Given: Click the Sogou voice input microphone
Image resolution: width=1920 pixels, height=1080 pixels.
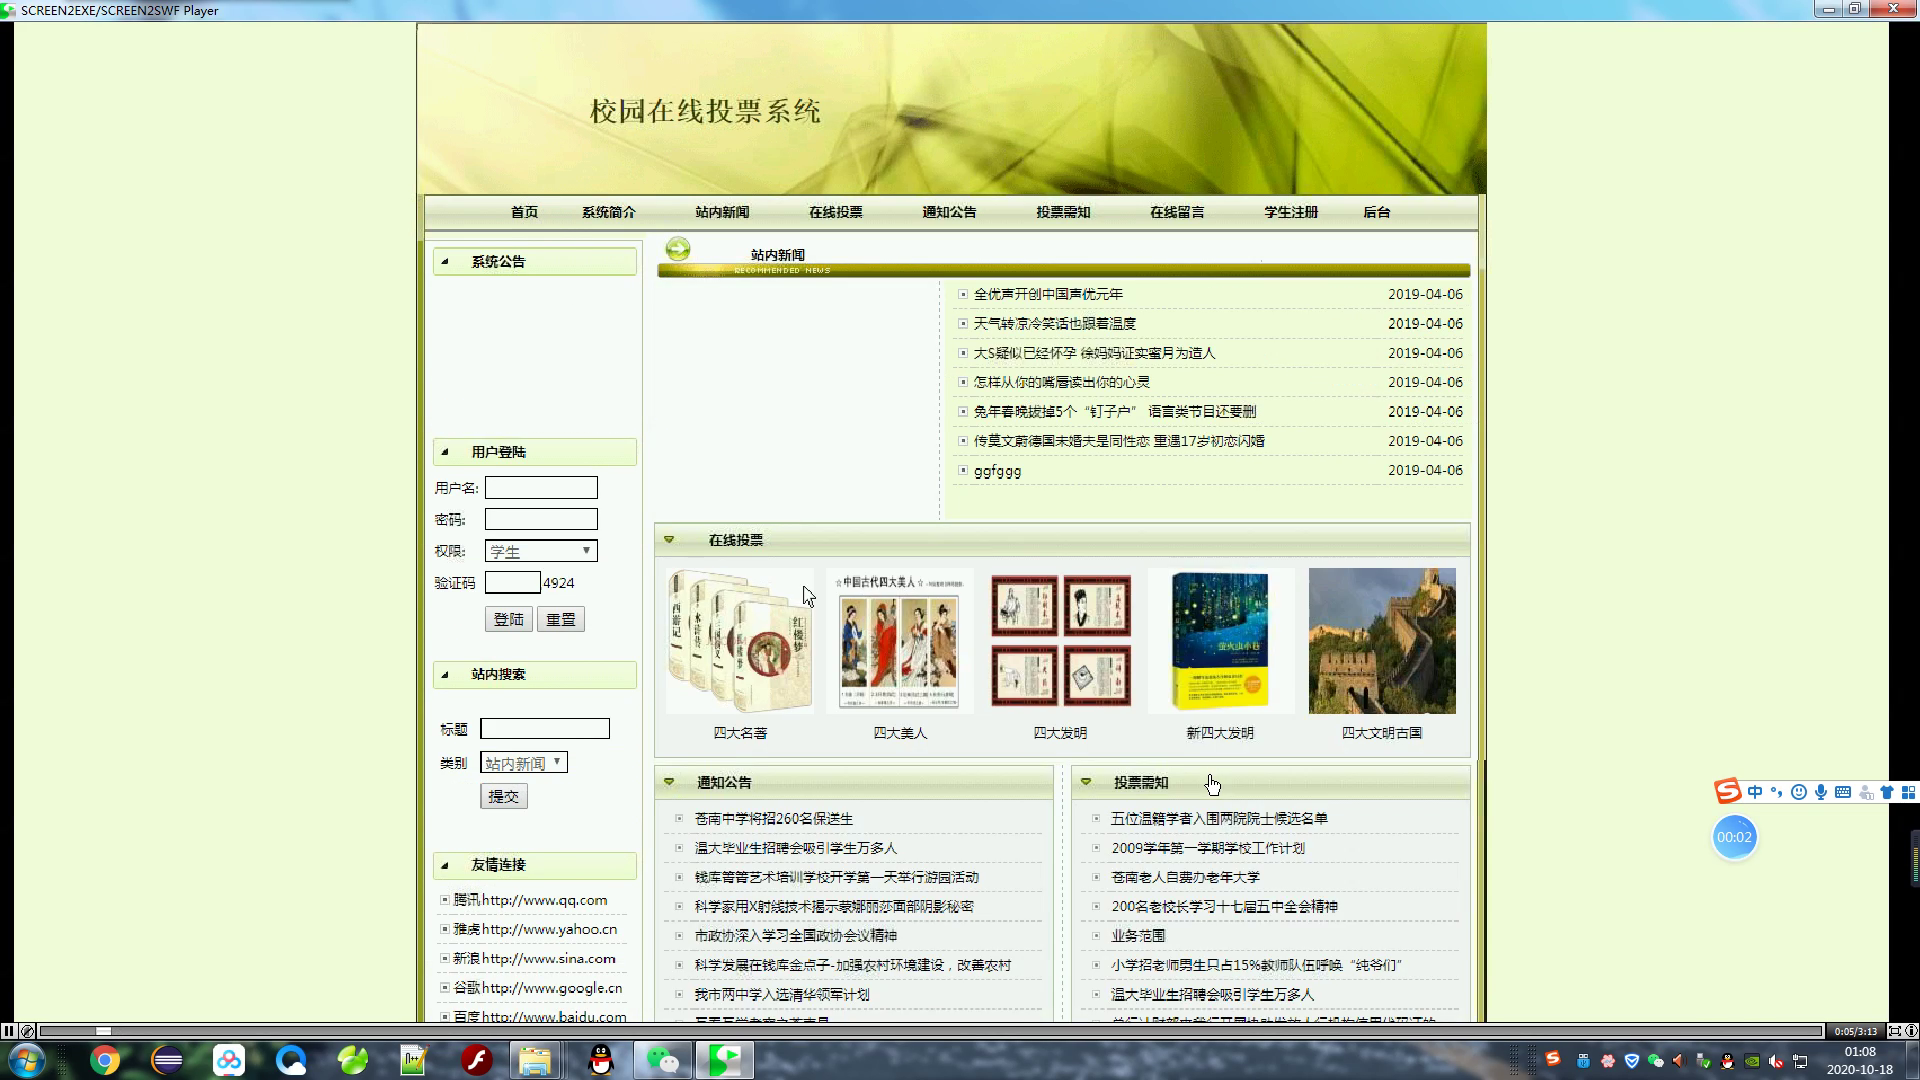Looking at the screenshot, I should [1821, 792].
